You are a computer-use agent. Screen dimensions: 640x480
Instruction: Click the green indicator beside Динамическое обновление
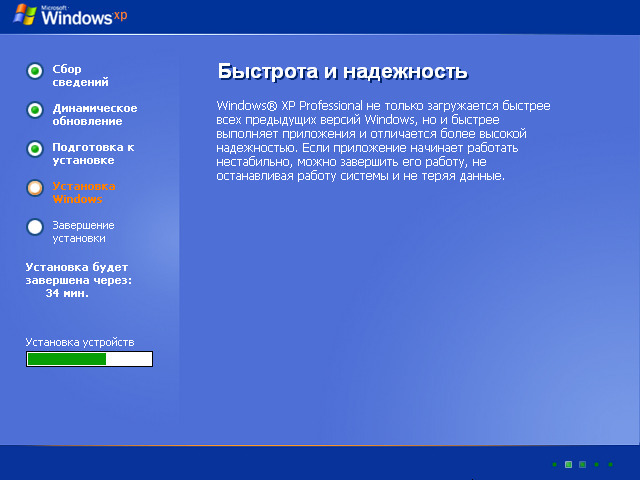35,110
